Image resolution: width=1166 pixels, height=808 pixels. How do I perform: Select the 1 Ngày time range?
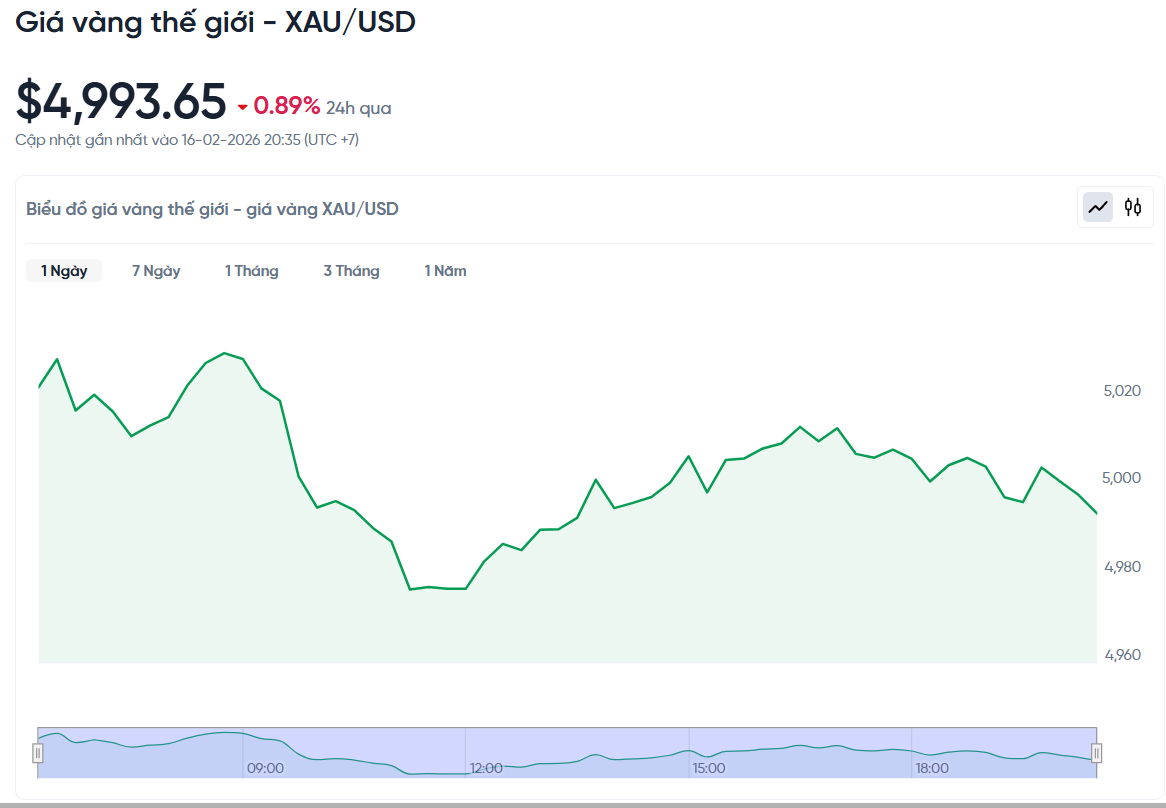(x=64, y=271)
